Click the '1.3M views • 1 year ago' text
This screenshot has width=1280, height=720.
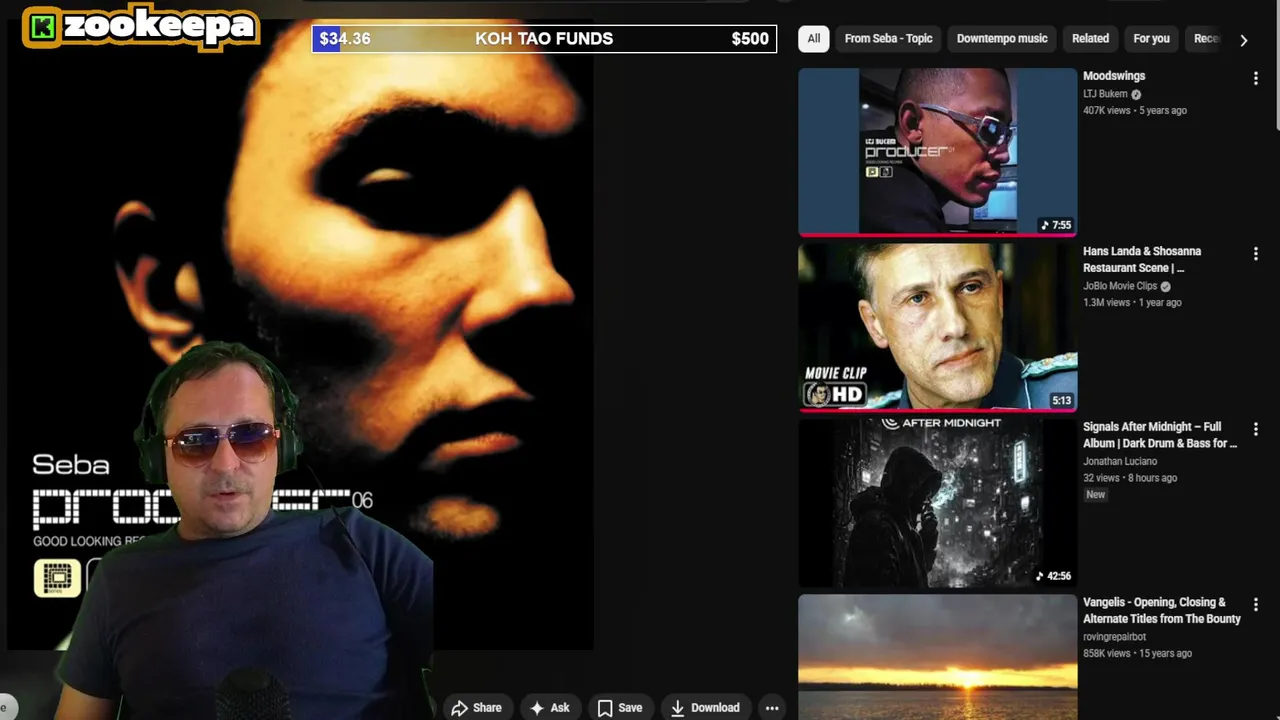pos(1132,302)
